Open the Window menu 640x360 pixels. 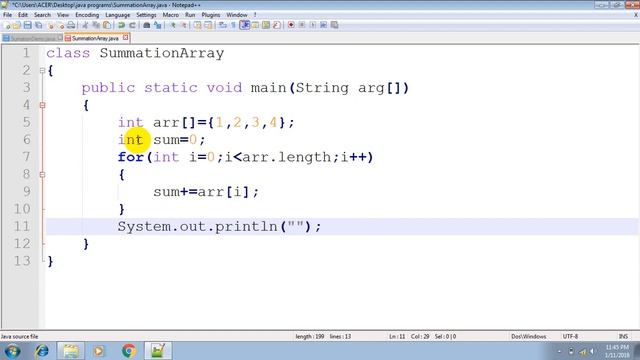click(x=237, y=15)
